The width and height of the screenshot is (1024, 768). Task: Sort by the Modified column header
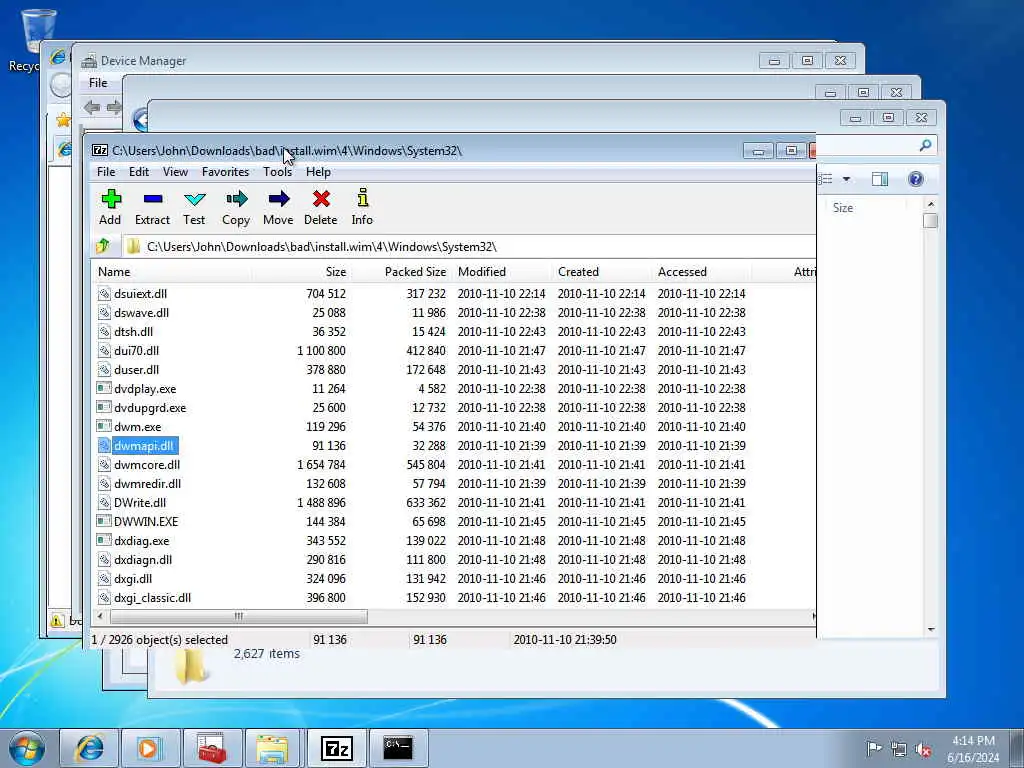pos(482,272)
